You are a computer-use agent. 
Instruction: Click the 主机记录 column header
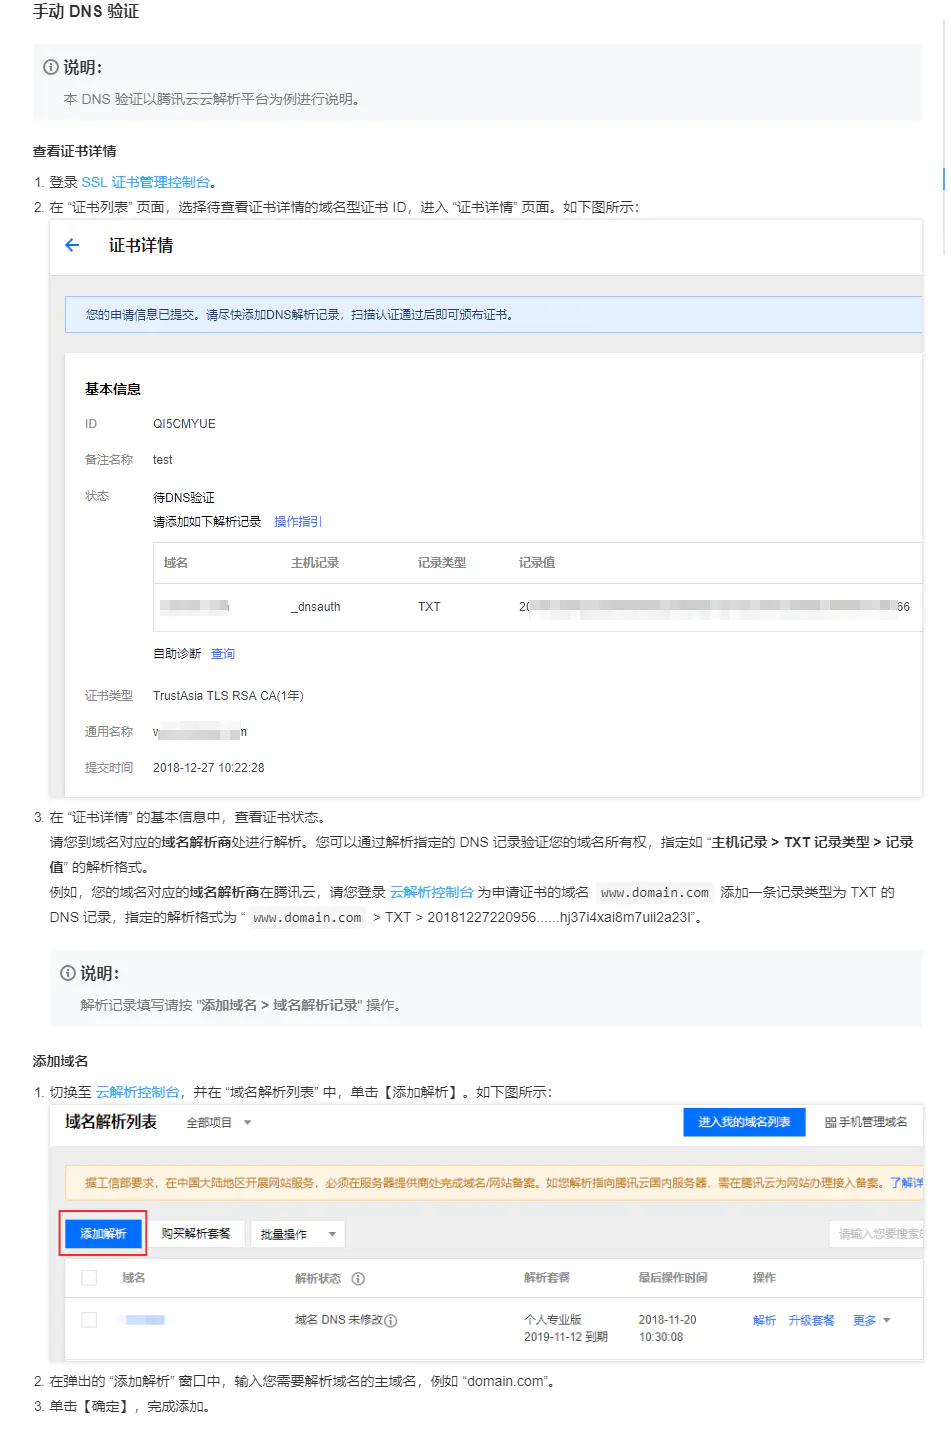click(315, 563)
